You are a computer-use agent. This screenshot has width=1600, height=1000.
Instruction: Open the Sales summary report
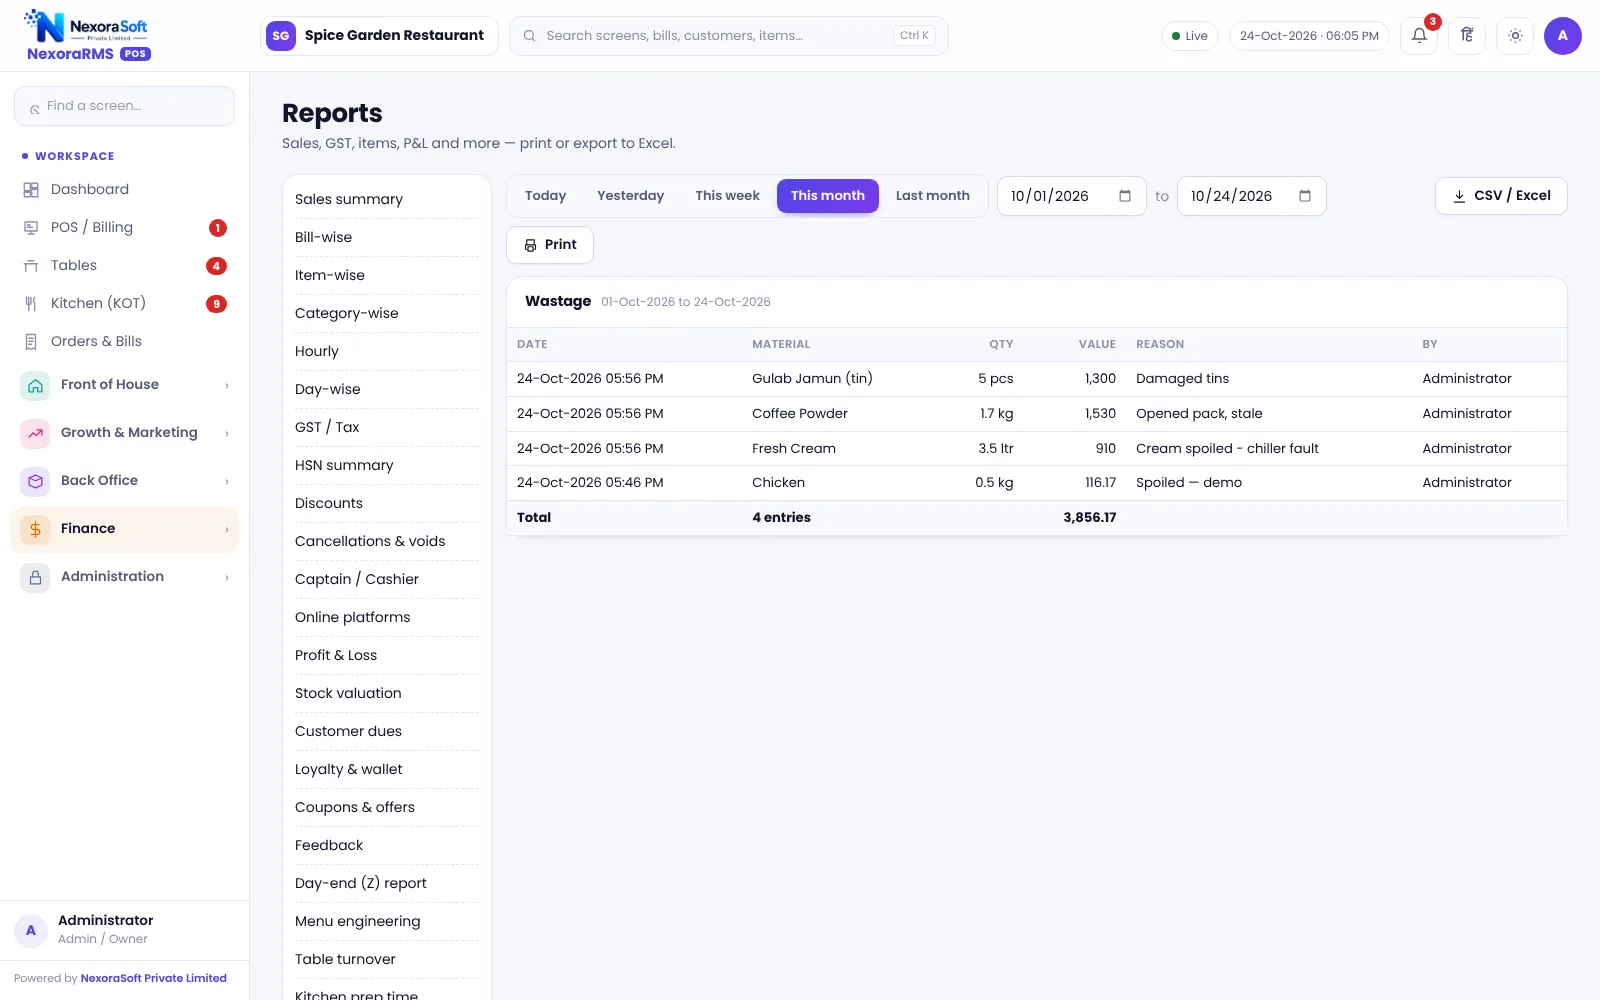(386, 200)
